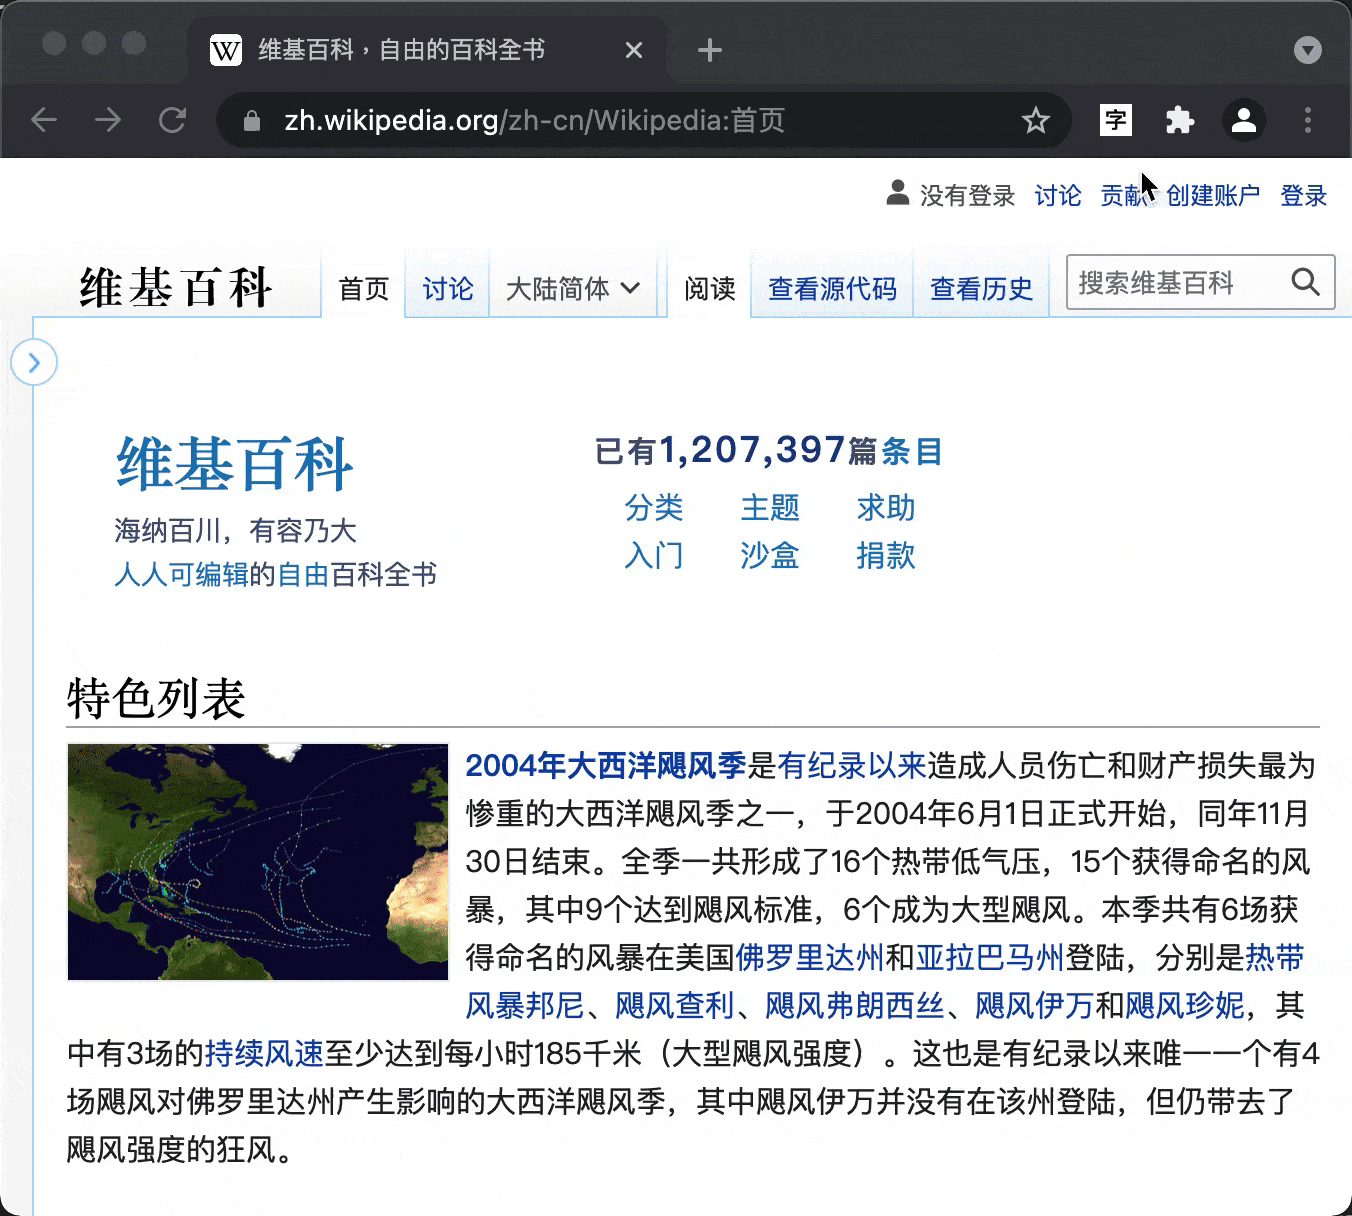Screen dimensions: 1352x1216
Task: Click the 创建账户 link
Action: [1212, 195]
